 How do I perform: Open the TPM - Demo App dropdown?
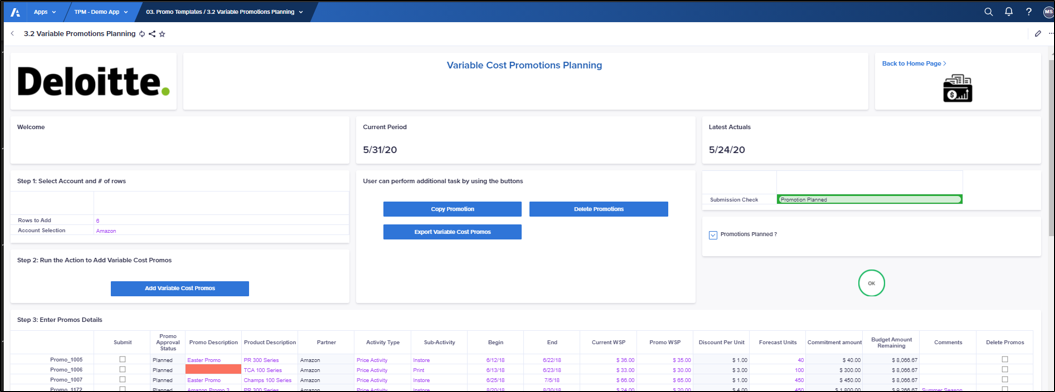[101, 11]
